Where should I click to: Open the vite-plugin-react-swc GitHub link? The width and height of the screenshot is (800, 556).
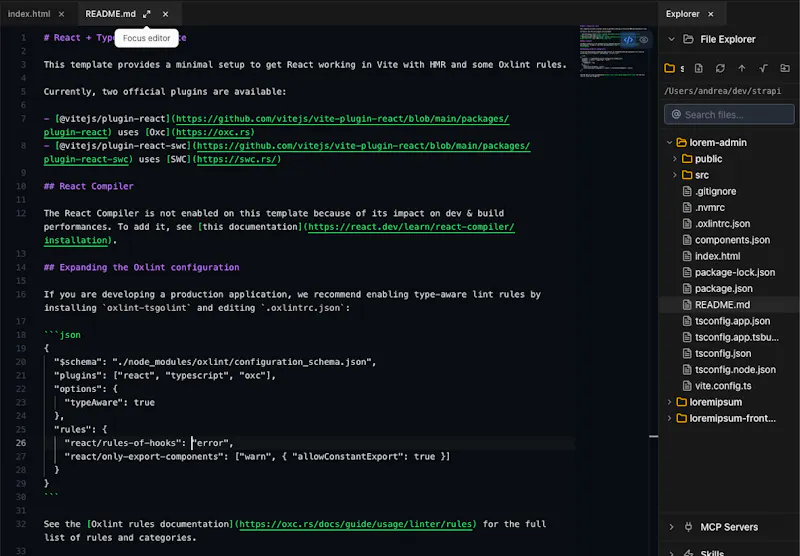[x=363, y=146]
